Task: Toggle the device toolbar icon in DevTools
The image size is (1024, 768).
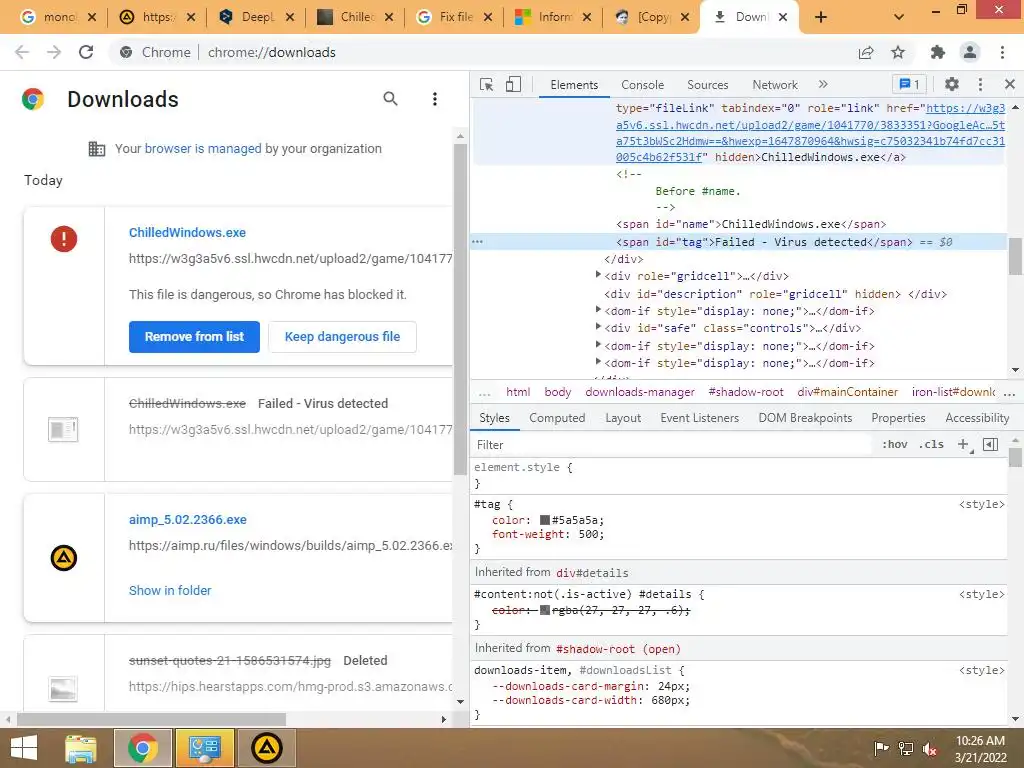Action: coord(513,84)
